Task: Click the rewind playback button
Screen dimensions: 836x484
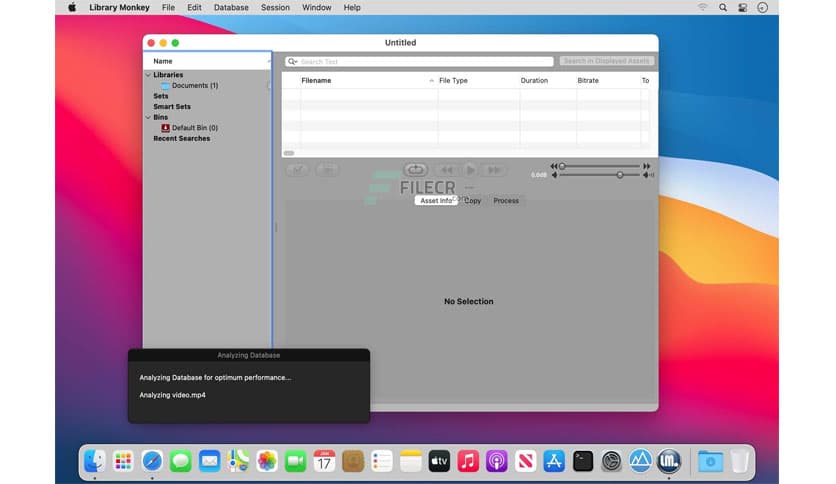Action: click(446, 170)
